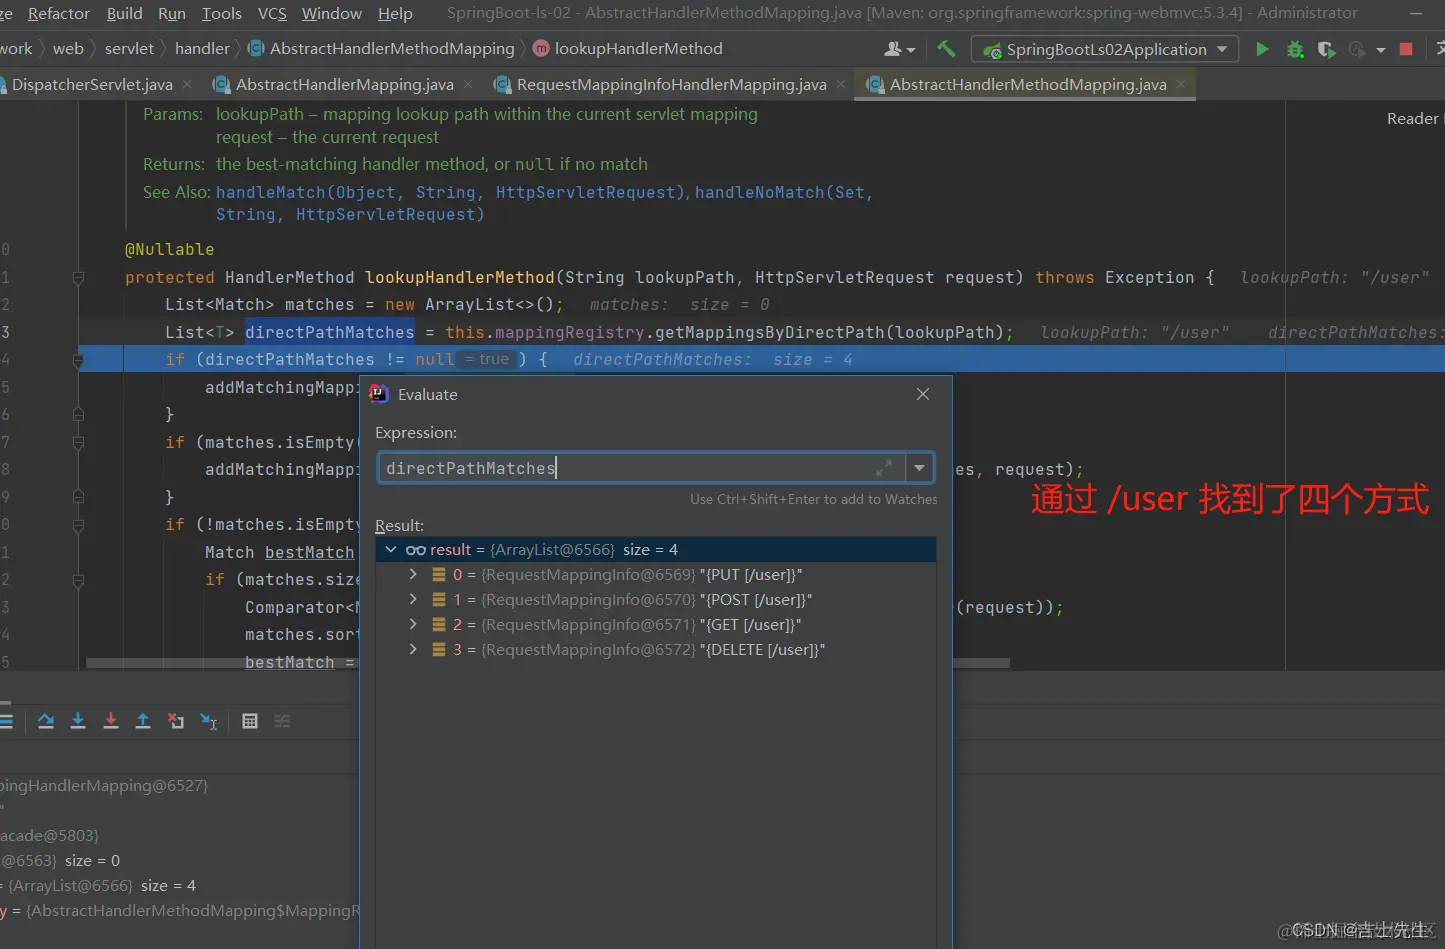Open the expression history dropdown arrow
The image size is (1445, 949).
coord(919,468)
